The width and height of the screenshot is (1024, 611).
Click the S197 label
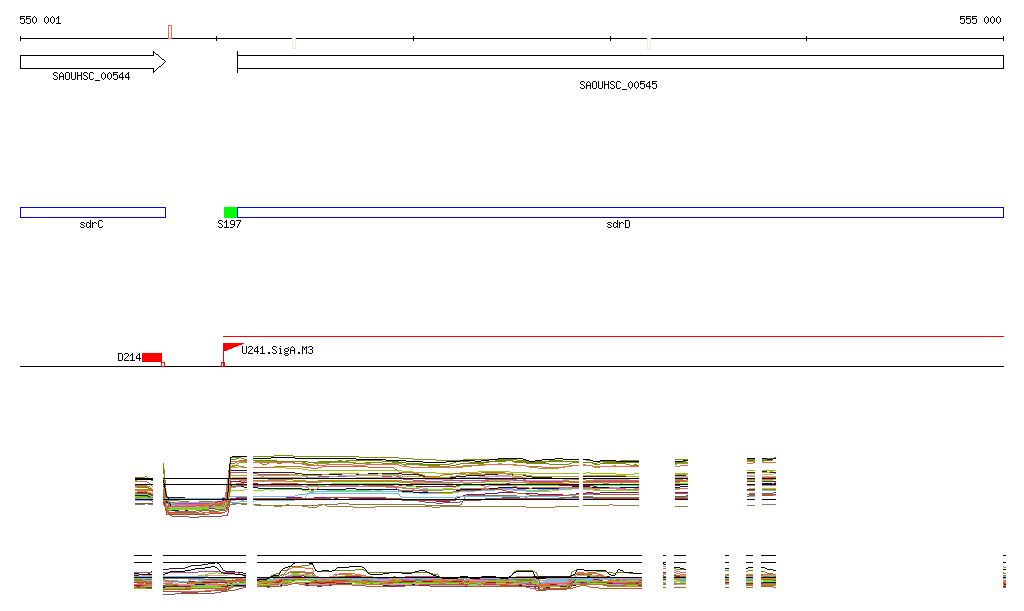[x=229, y=225]
